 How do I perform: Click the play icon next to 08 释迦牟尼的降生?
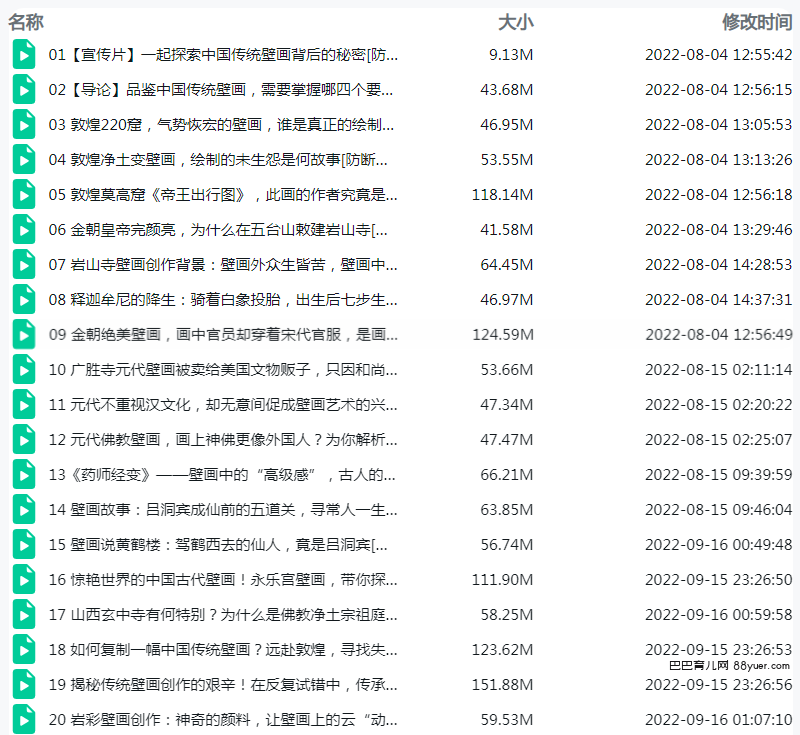23,299
